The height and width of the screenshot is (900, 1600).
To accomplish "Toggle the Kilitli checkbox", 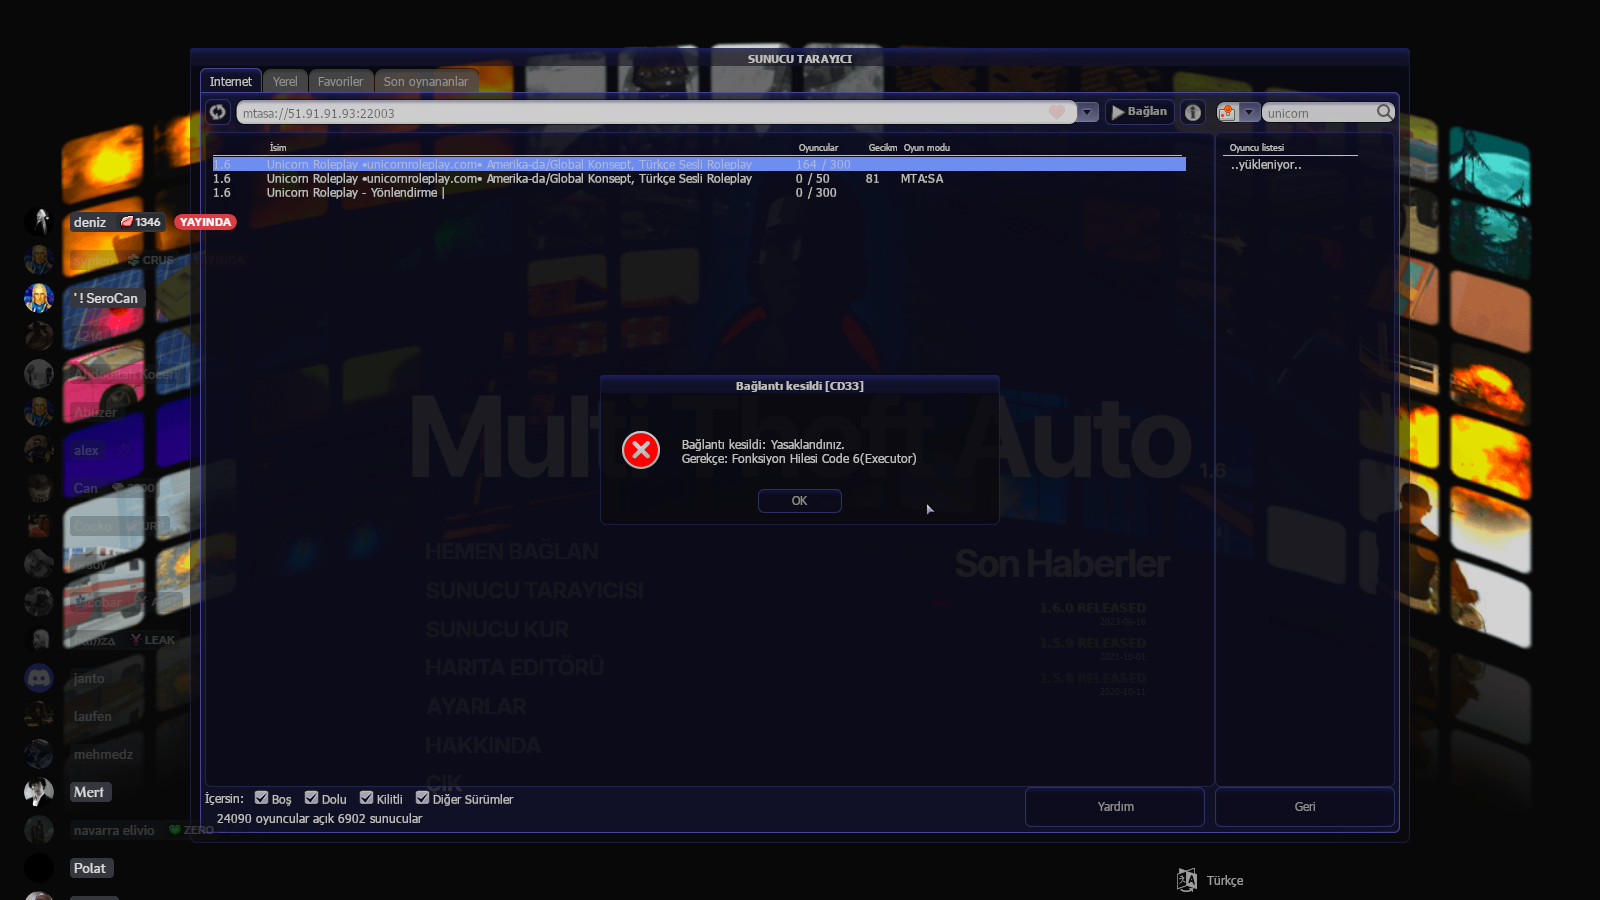I will click(367, 798).
